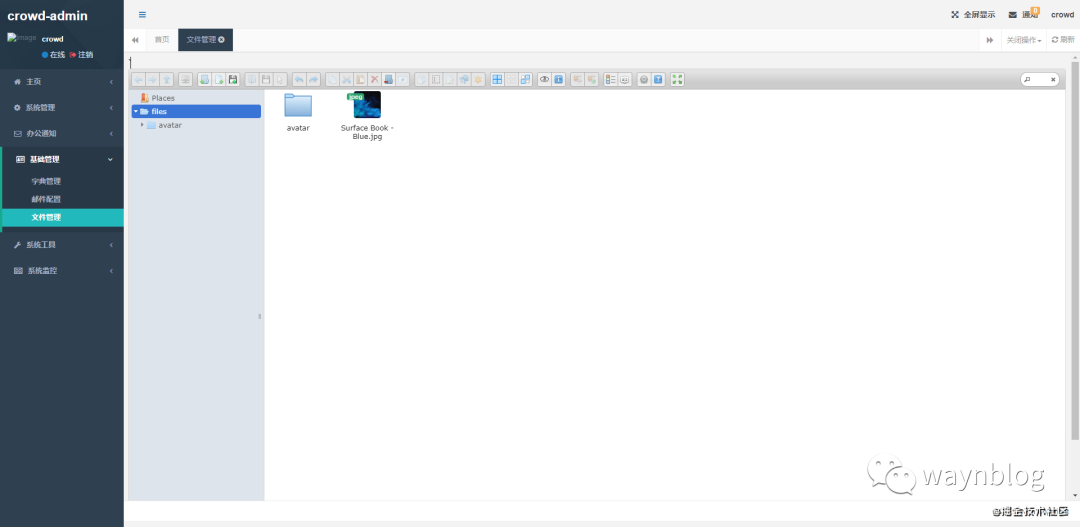Viewport: 1080px width, 527px height.
Task: Toggle the sidebar with hamburger icon
Action: 143,14
